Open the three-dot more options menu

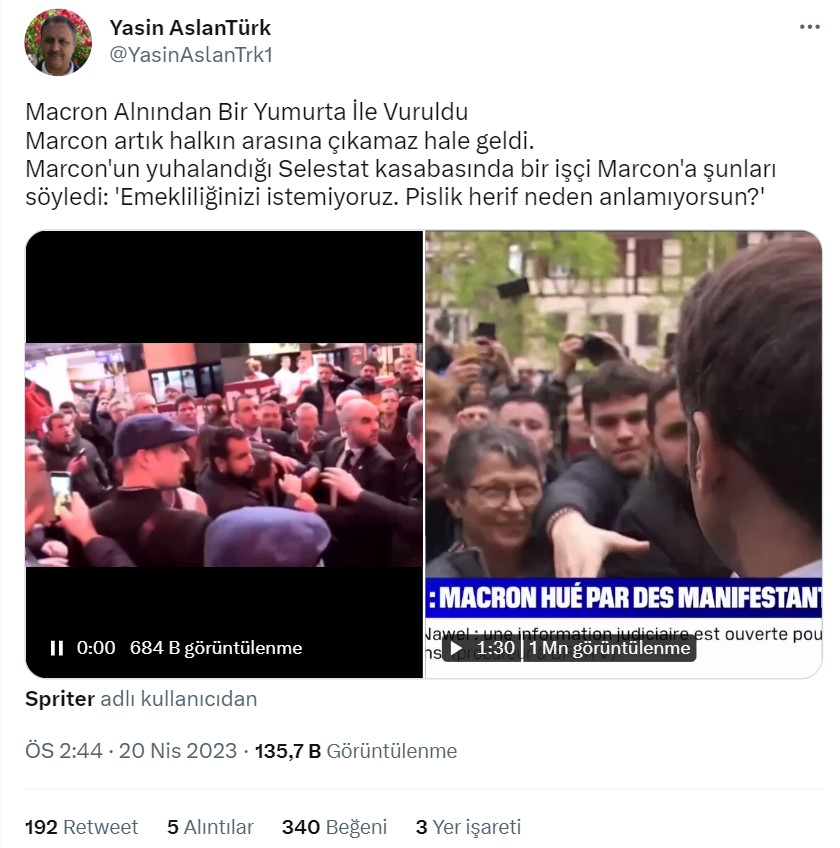809,27
